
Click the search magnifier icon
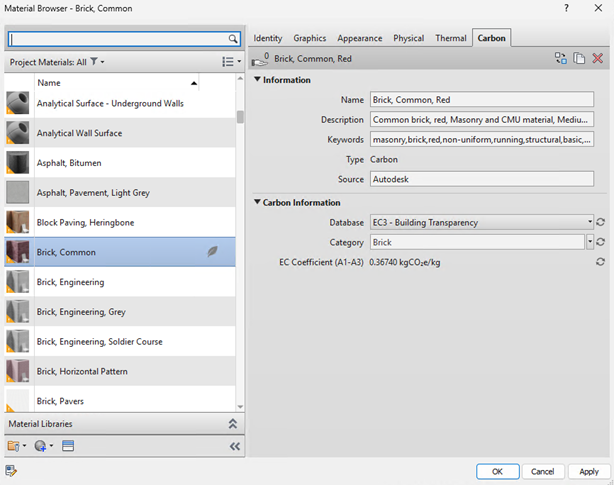click(233, 39)
